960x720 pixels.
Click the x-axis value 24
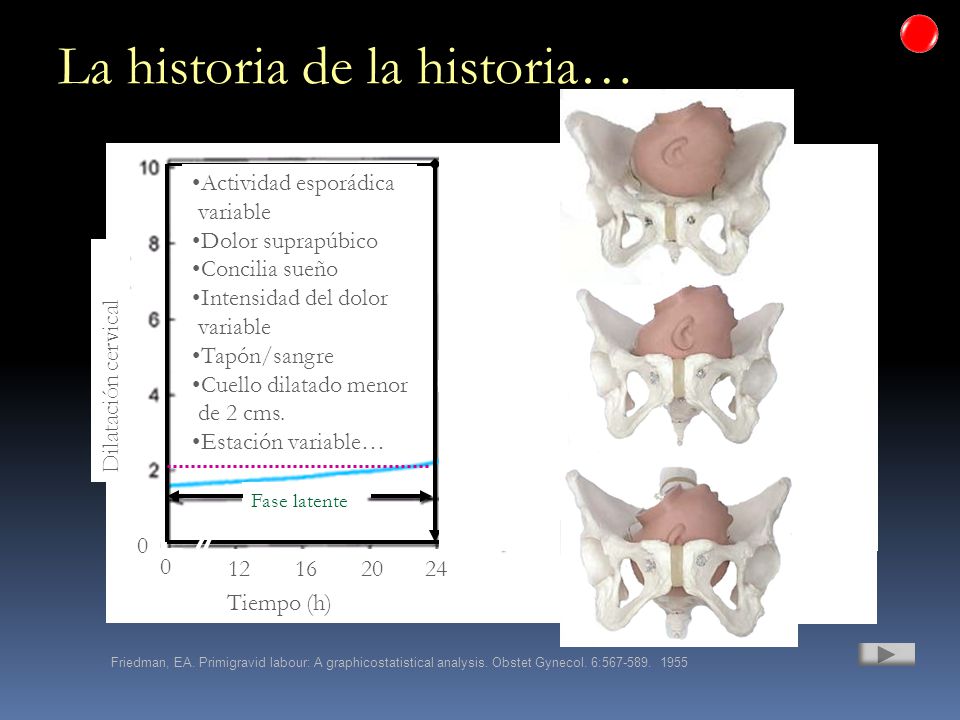tap(436, 569)
